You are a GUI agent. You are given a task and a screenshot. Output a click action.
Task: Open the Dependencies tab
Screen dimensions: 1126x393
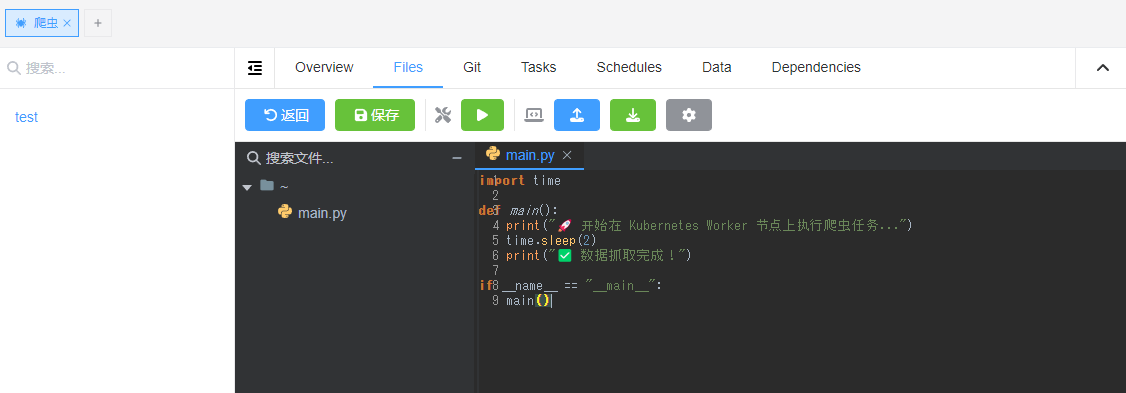816,68
